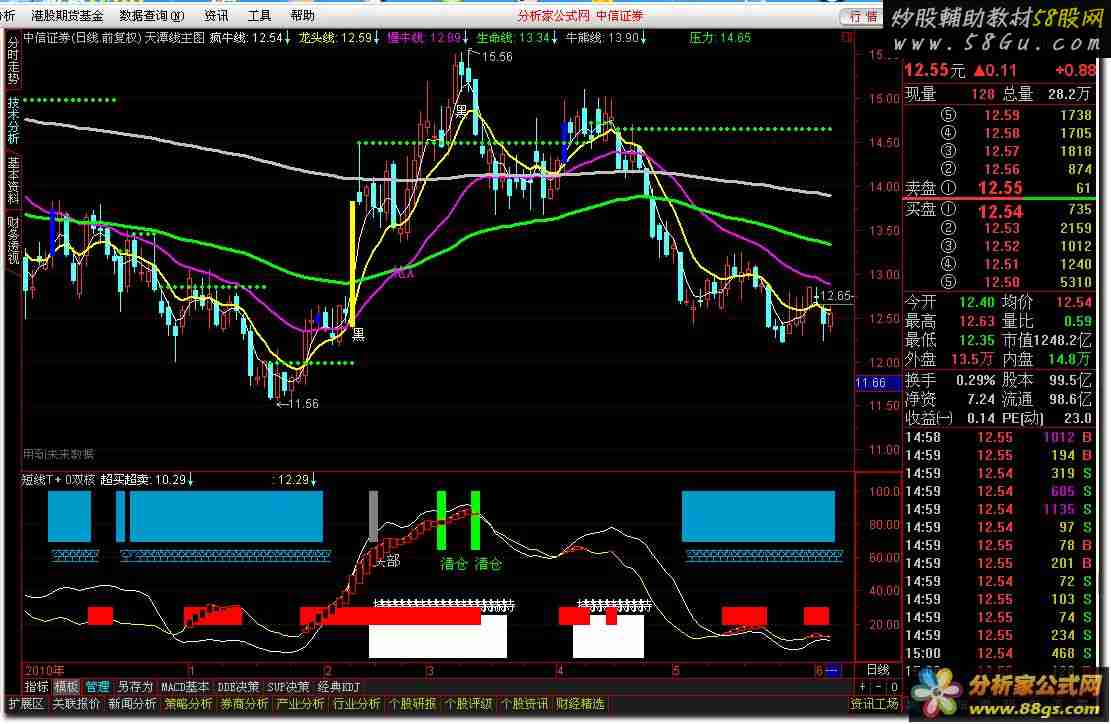
Task: Choose the 经典KDJ template
Action: pyautogui.click(x=339, y=686)
